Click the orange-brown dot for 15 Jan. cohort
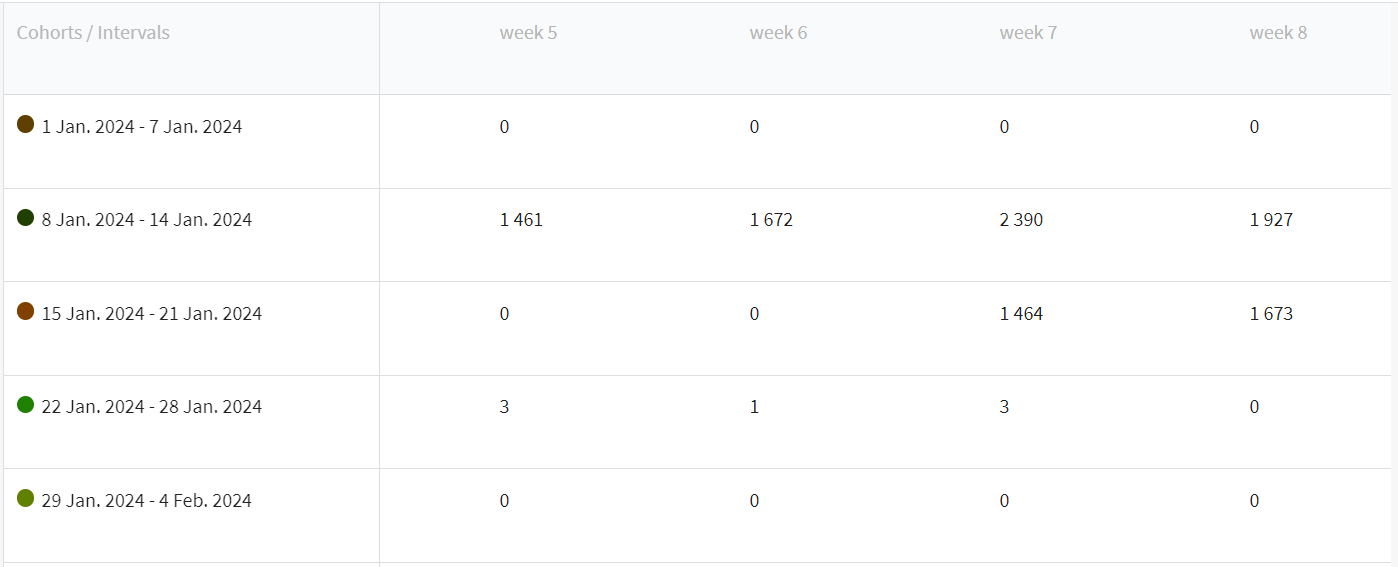This screenshot has width=1398, height=567. [x=26, y=311]
